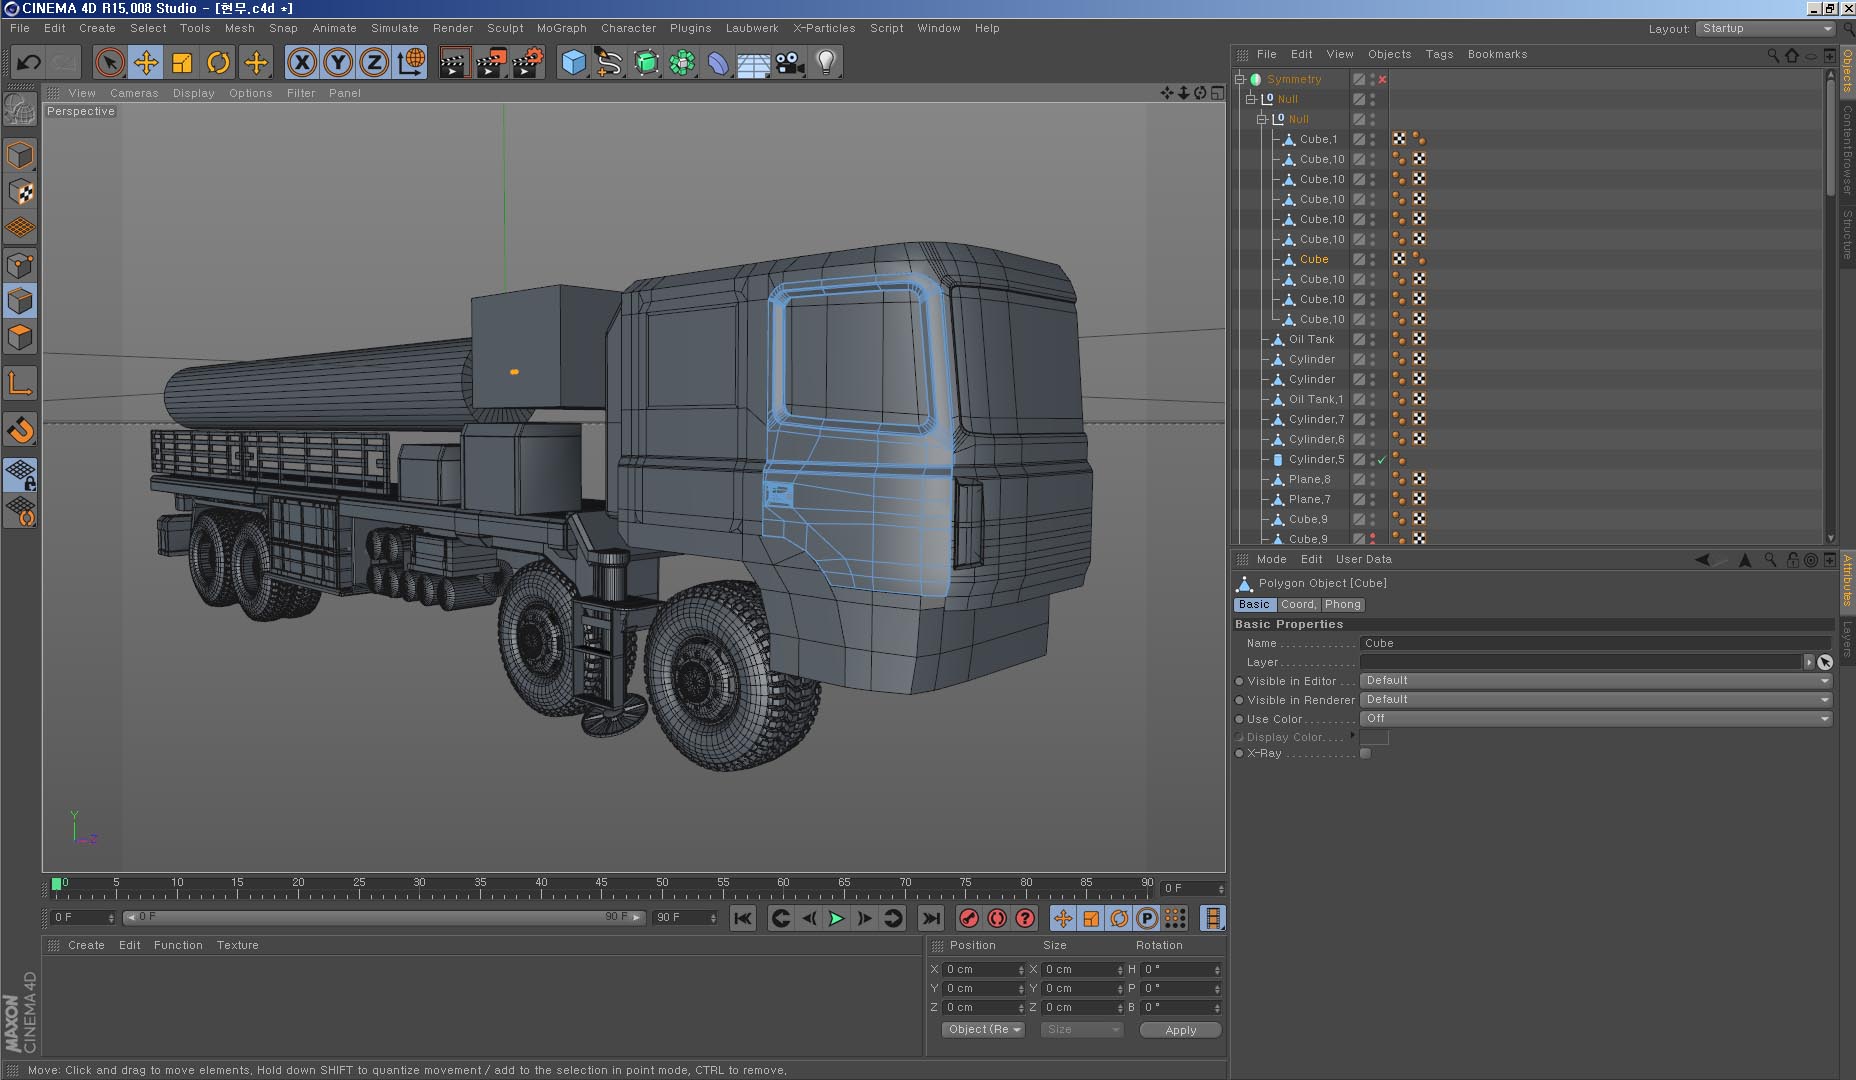Activate the Rotate tool in top toolbar
The height and width of the screenshot is (1080, 1856).
coord(218,63)
